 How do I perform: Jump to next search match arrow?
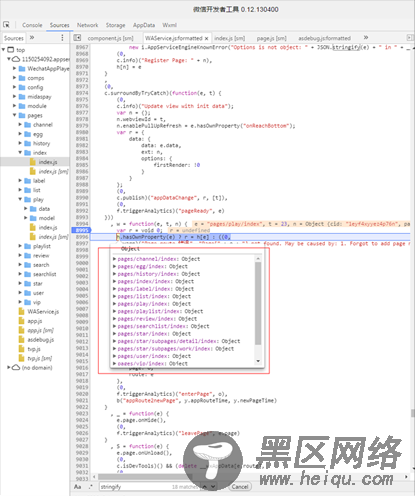click(213, 487)
